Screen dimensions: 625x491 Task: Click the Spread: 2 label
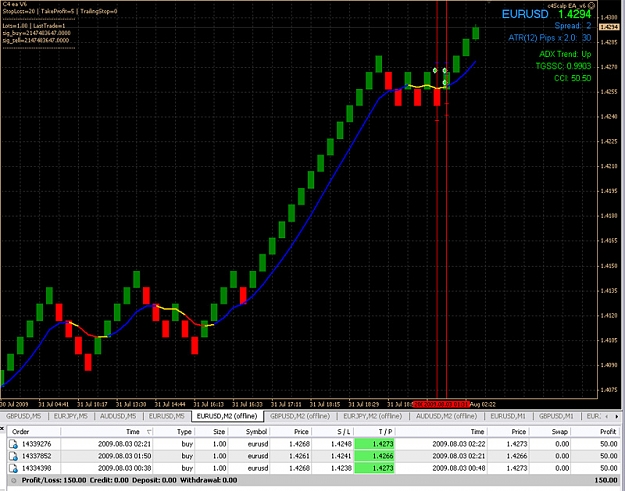pos(573,26)
